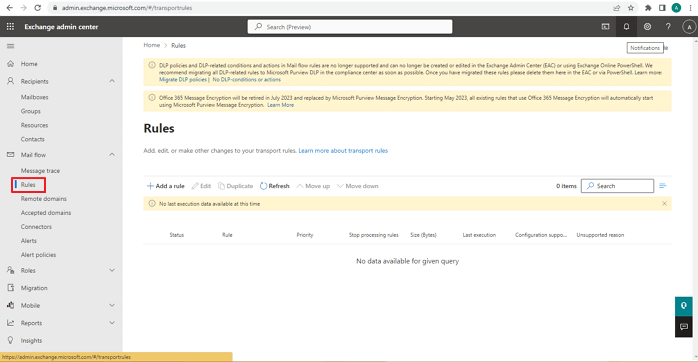Share this page from address bar
The image size is (698, 362).
point(617,8)
